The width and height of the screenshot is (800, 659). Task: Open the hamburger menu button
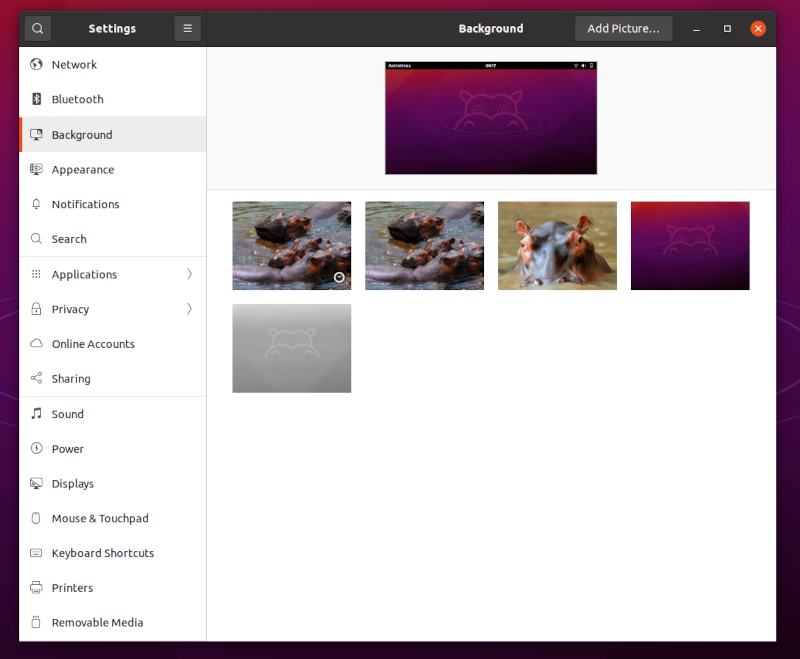point(187,29)
